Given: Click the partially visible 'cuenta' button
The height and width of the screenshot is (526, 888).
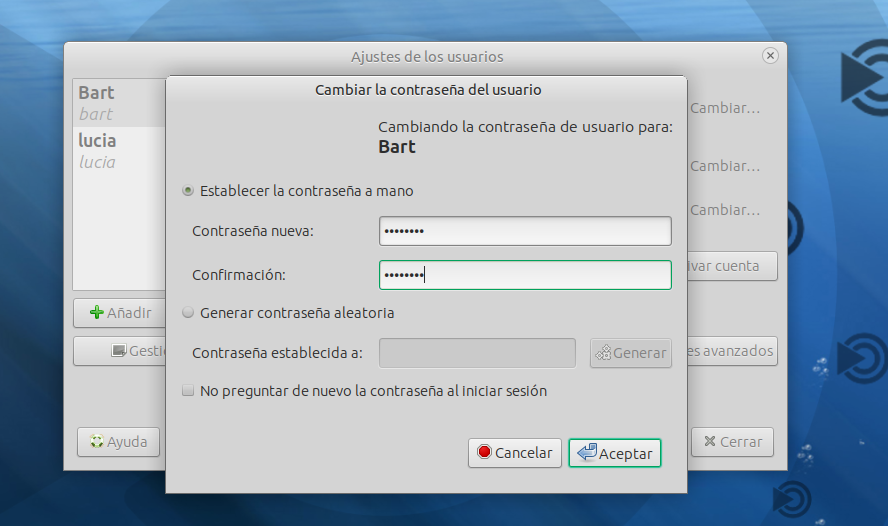Looking at the screenshot, I should [x=732, y=266].
